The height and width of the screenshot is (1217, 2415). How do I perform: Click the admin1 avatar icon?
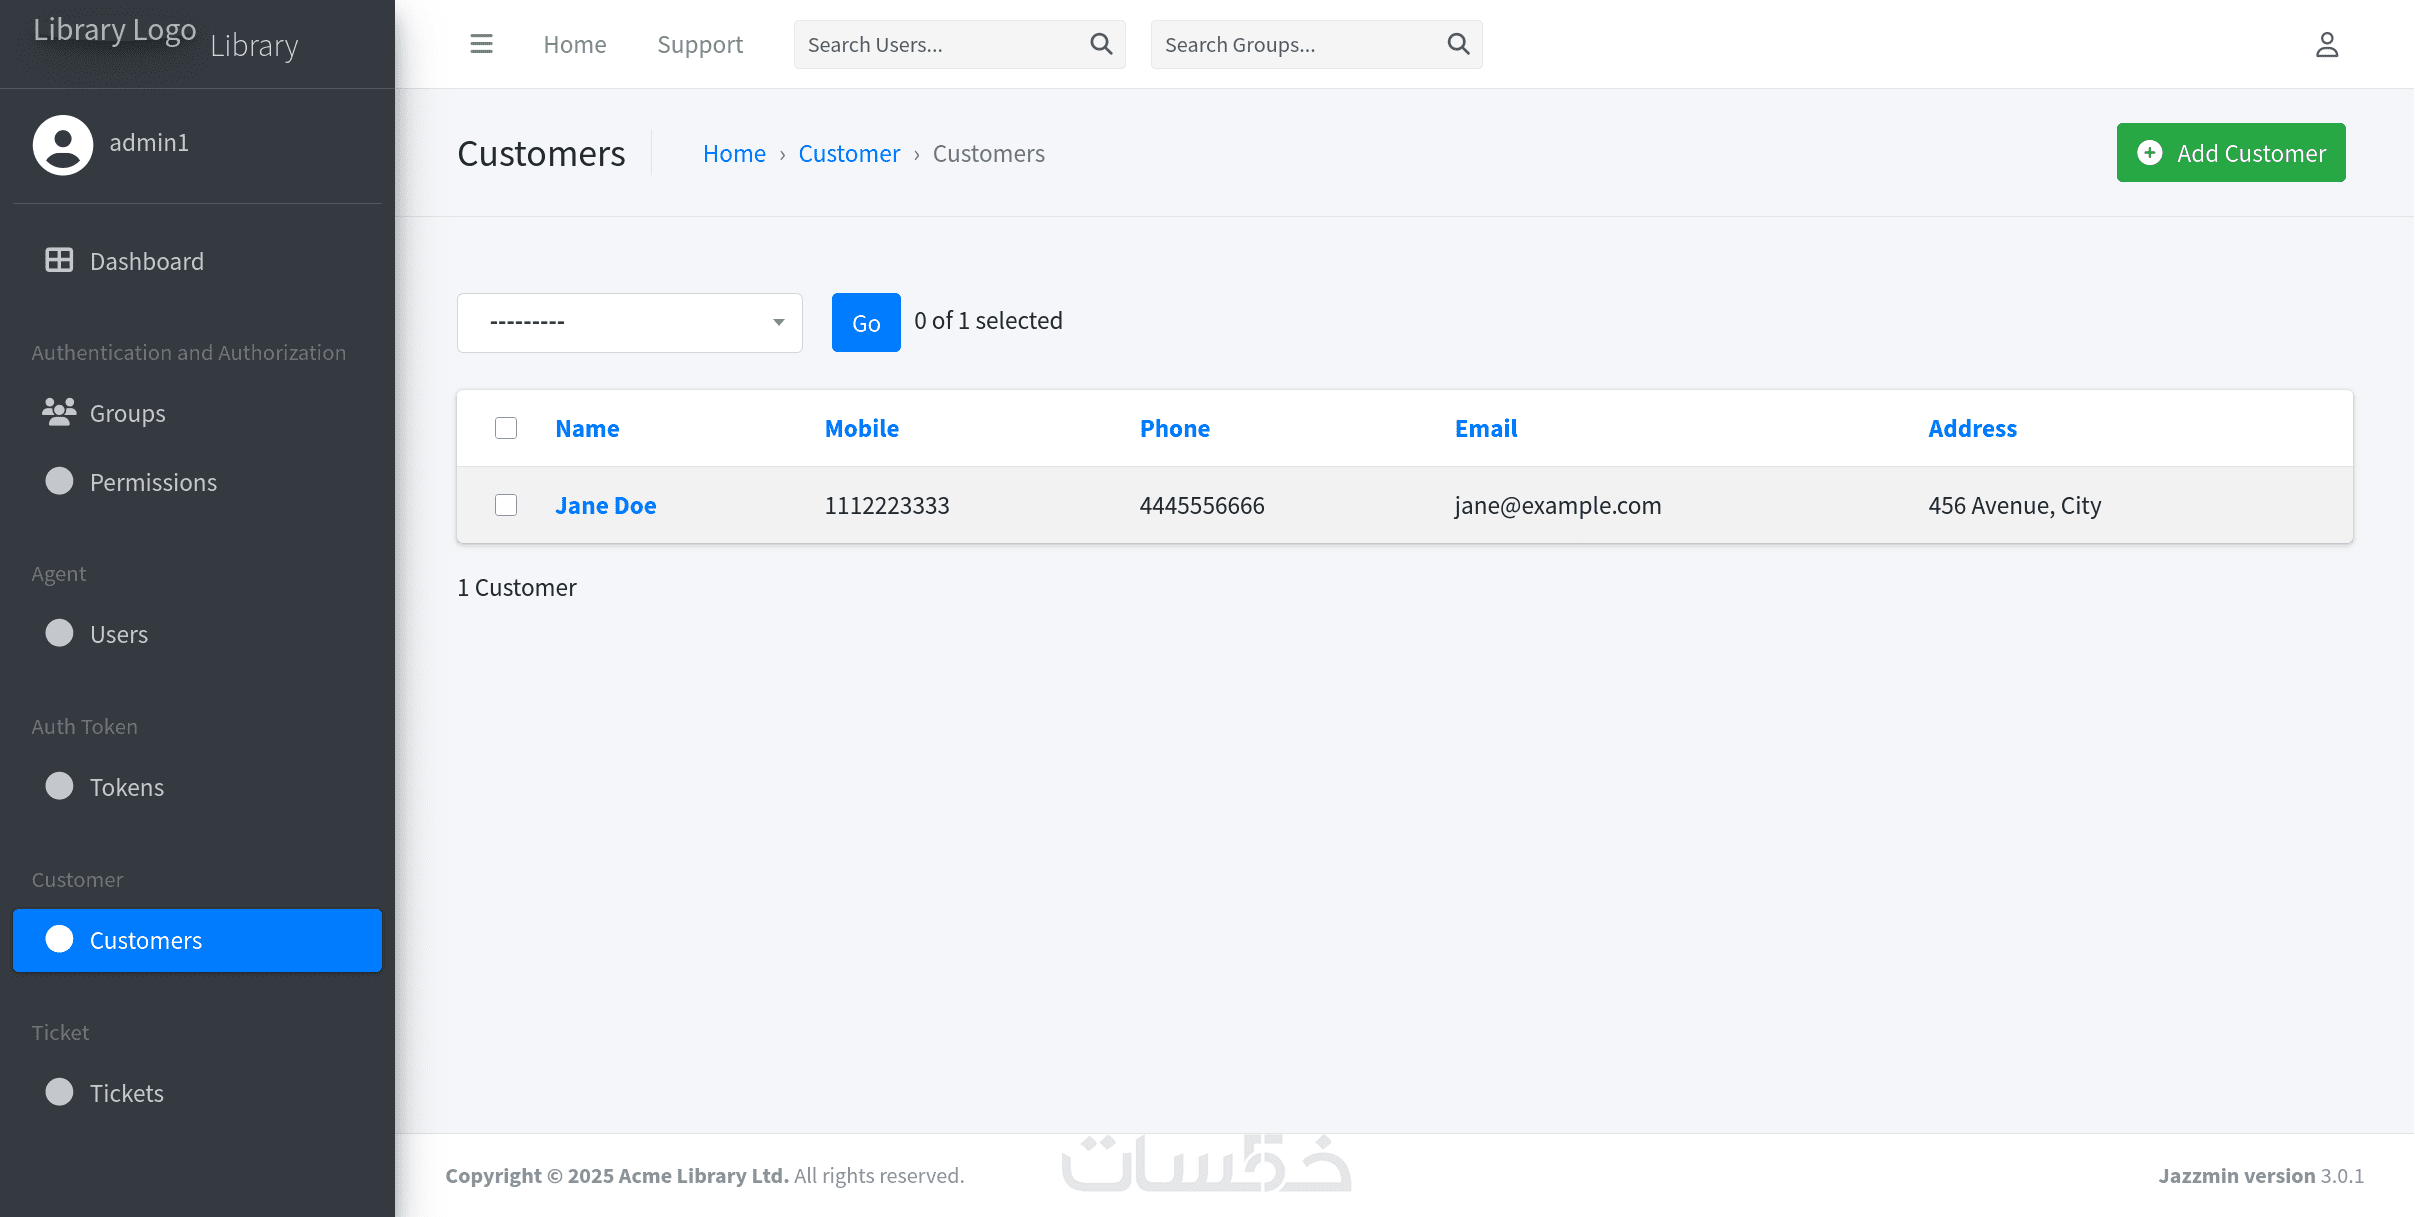click(63, 144)
